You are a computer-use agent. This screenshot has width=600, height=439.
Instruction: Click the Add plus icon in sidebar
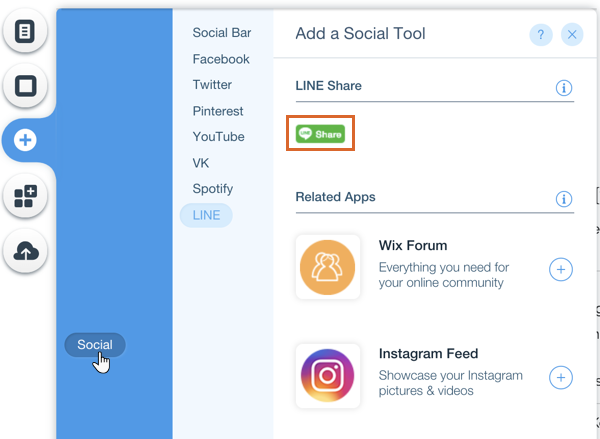click(x=25, y=141)
